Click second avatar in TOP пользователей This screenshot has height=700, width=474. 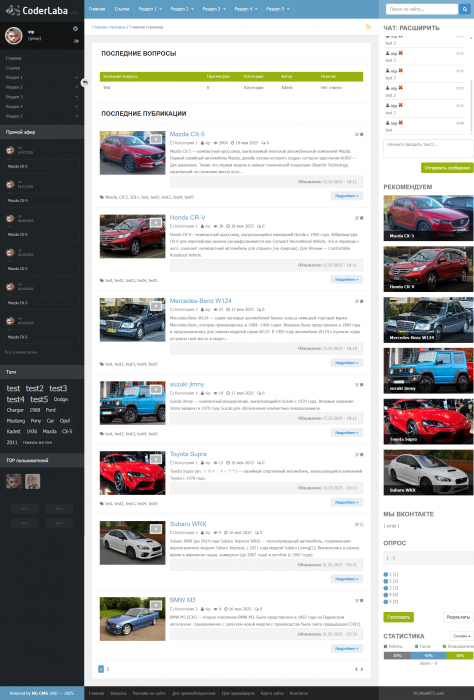[x=33, y=481]
